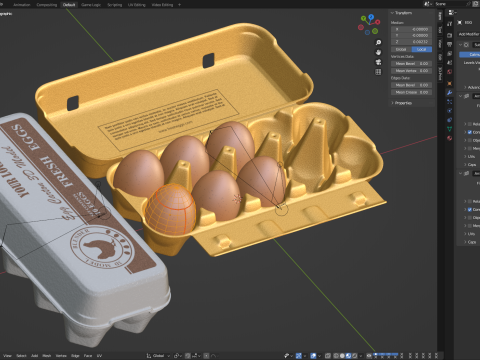Image resolution: width=480 pixels, height=360 pixels.
Task: Enable Relative Offset in first Array modifier
Action: pyautogui.click(x=470, y=124)
